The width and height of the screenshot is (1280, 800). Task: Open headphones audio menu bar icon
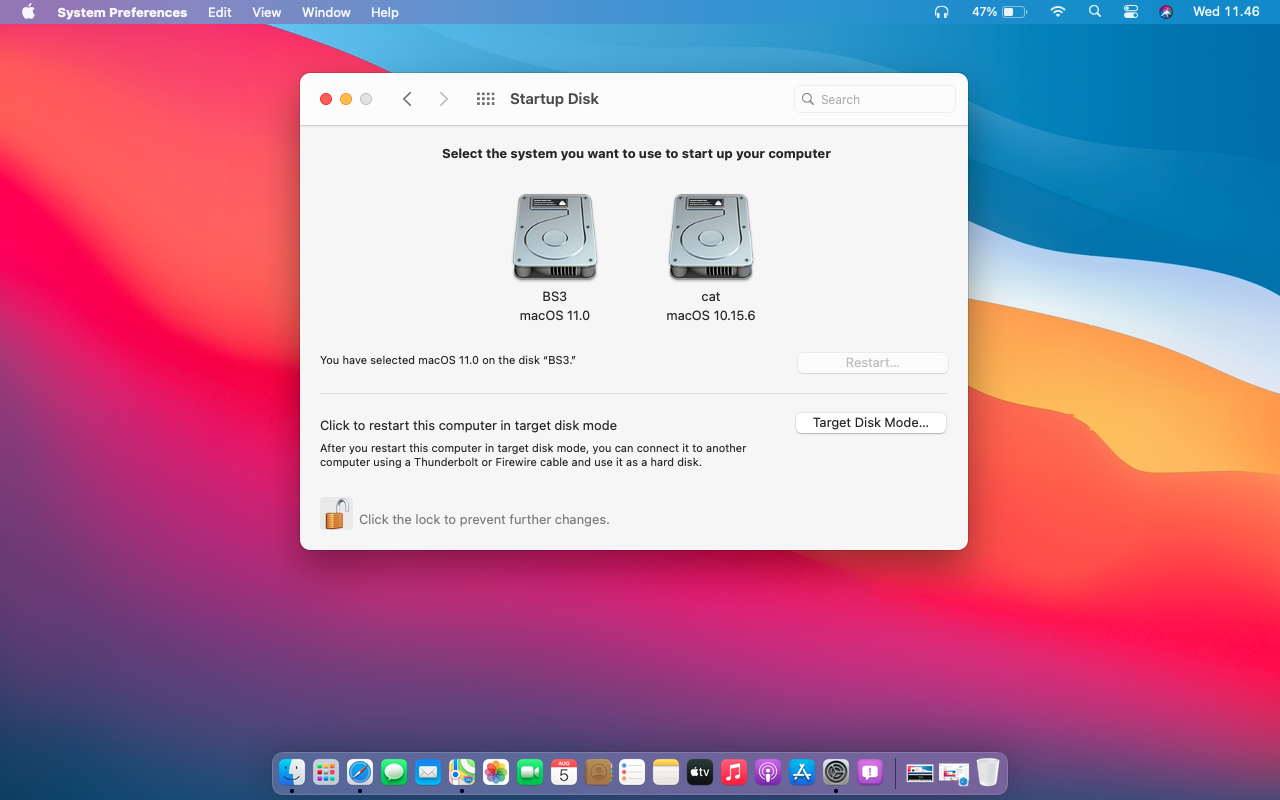coord(941,12)
